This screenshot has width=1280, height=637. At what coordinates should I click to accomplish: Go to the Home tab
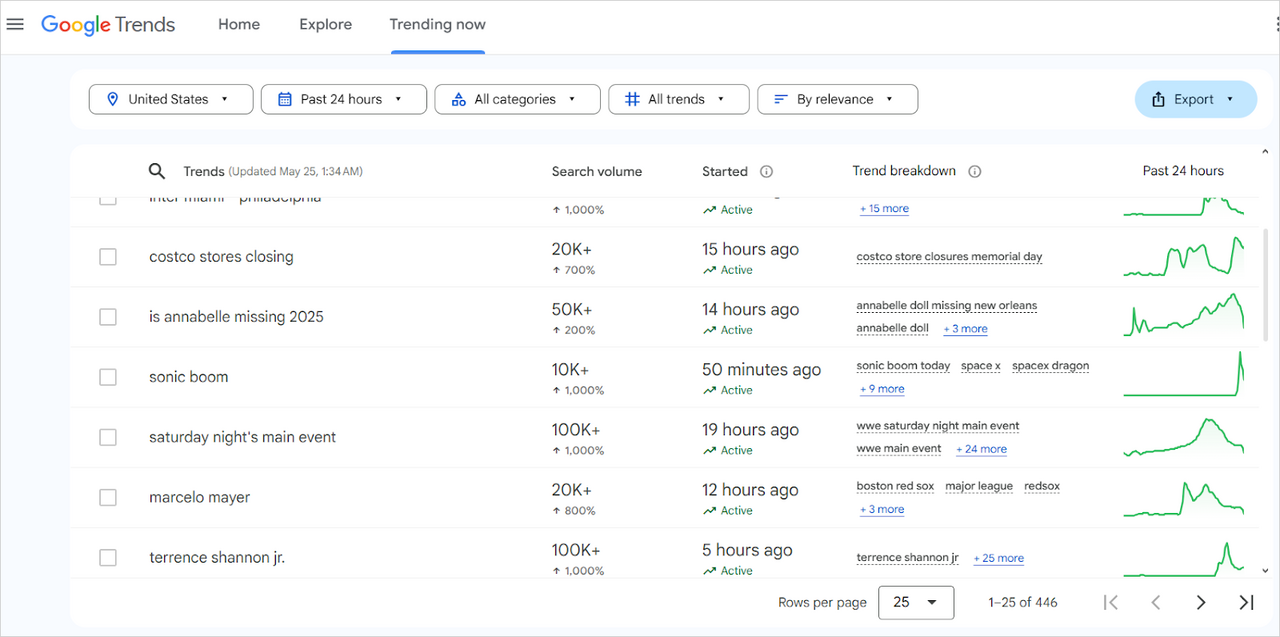[239, 25]
